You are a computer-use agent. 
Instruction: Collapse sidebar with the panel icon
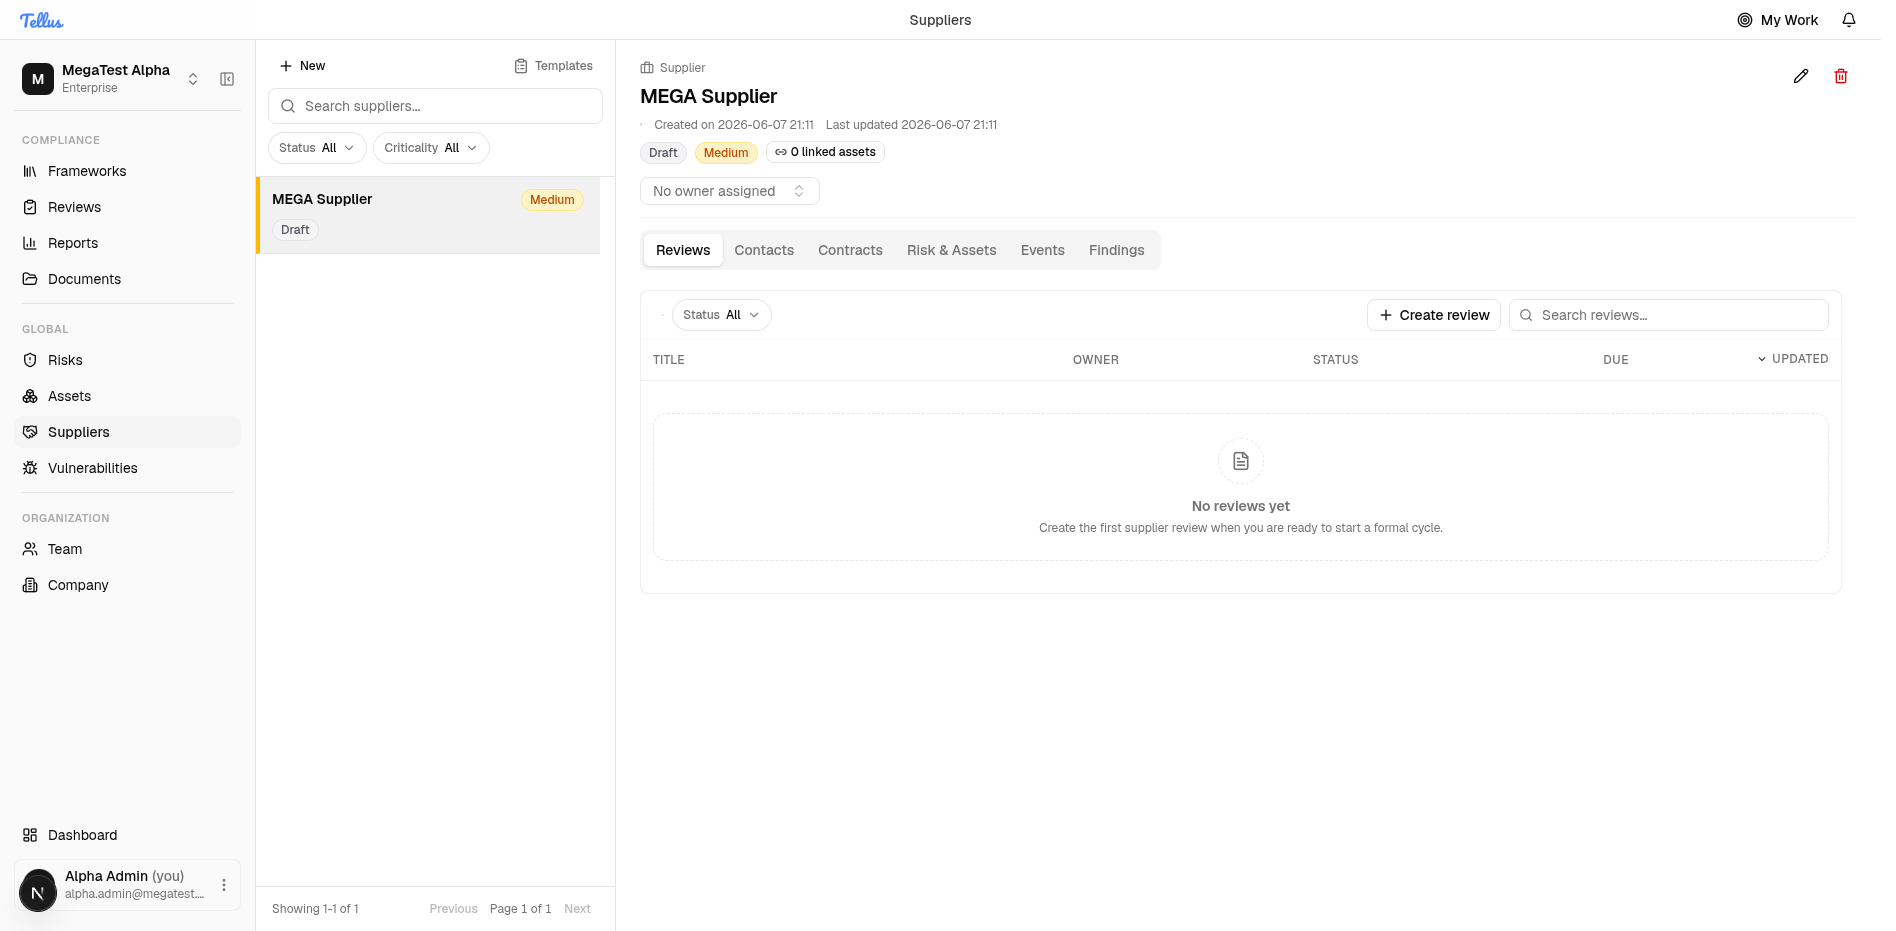[x=227, y=79]
